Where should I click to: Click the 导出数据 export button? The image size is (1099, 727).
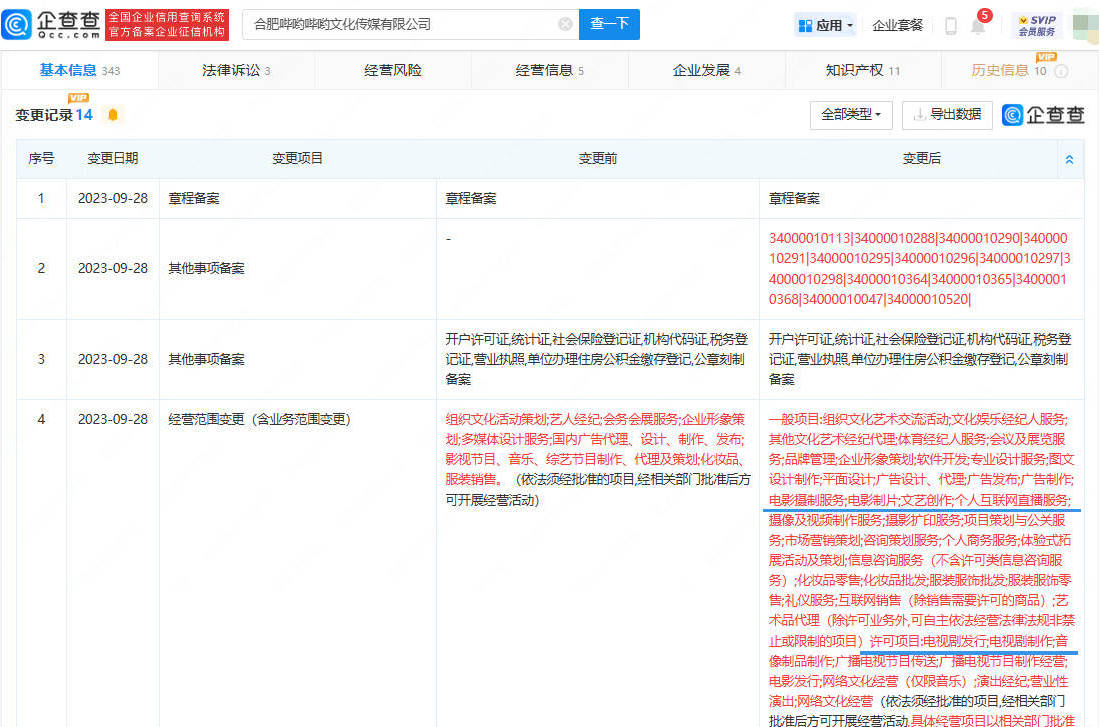pos(947,115)
